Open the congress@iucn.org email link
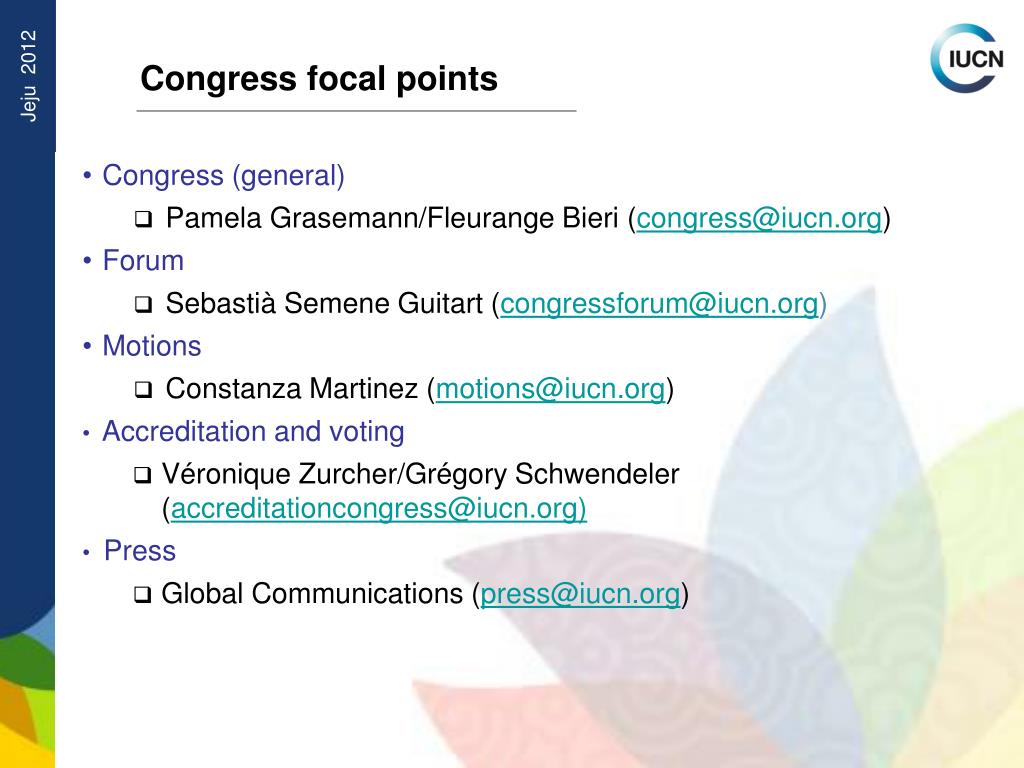 pos(759,219)
